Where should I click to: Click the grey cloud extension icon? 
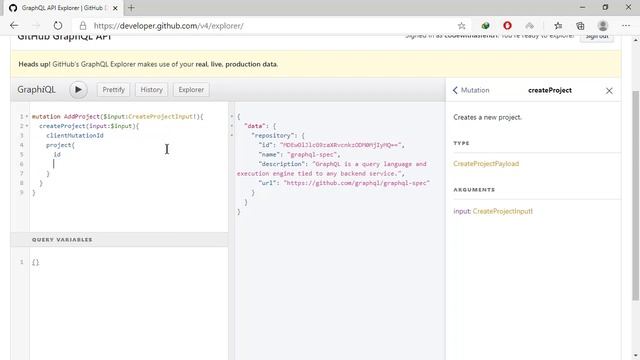pos(529,26)
